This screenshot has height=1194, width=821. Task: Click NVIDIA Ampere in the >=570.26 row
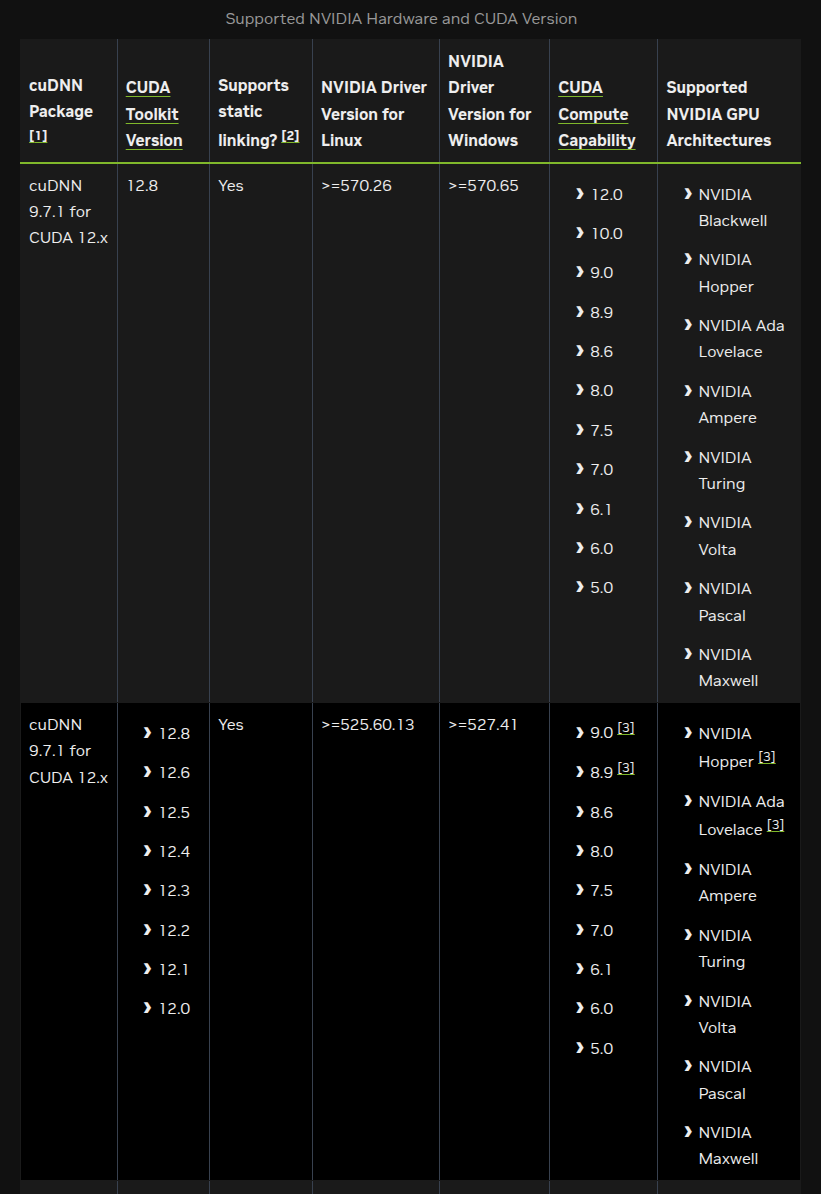pyautogui.click(x=727, y=404)
